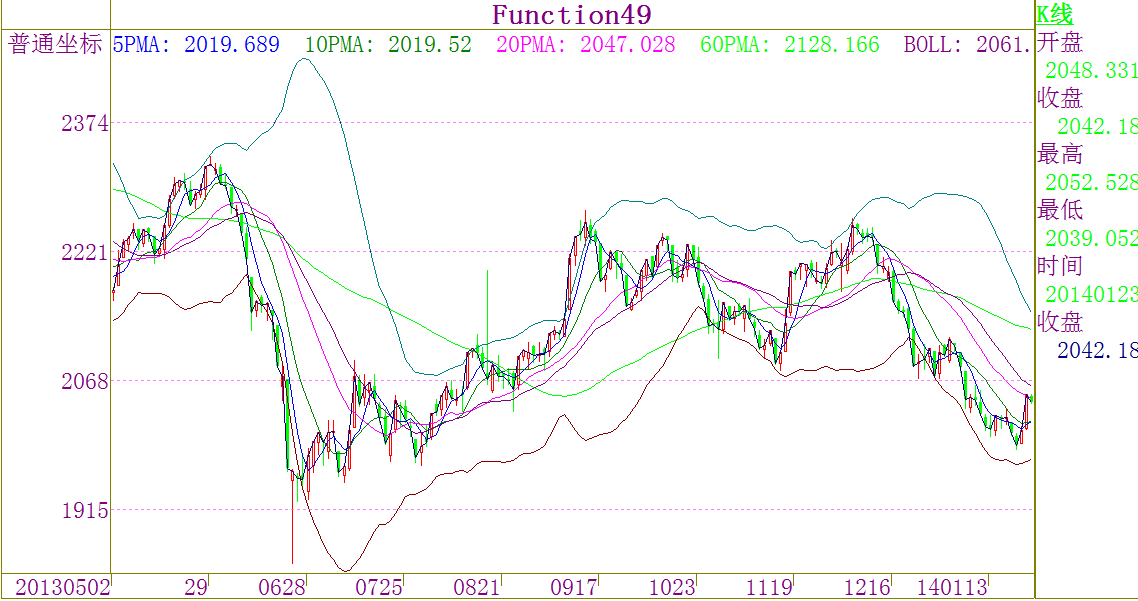Select the 0917 date on time axis
Viewport: 1138px width, 601px height.
tap(574, 587)
